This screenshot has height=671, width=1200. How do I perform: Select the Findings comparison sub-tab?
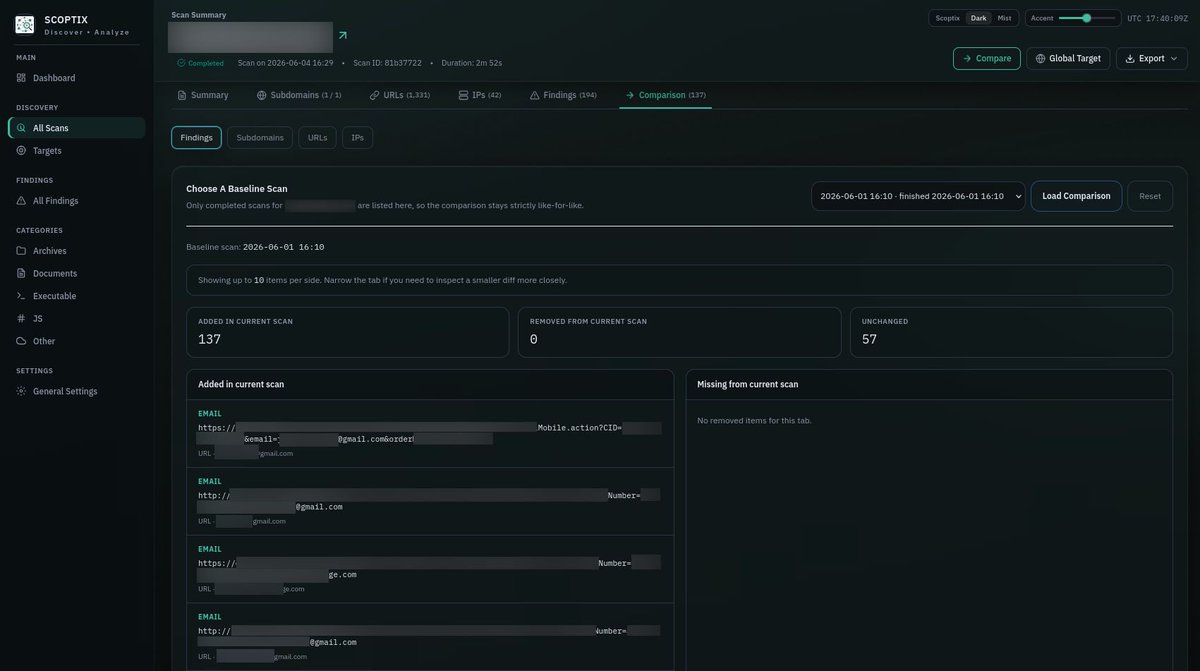click(197, 137)
